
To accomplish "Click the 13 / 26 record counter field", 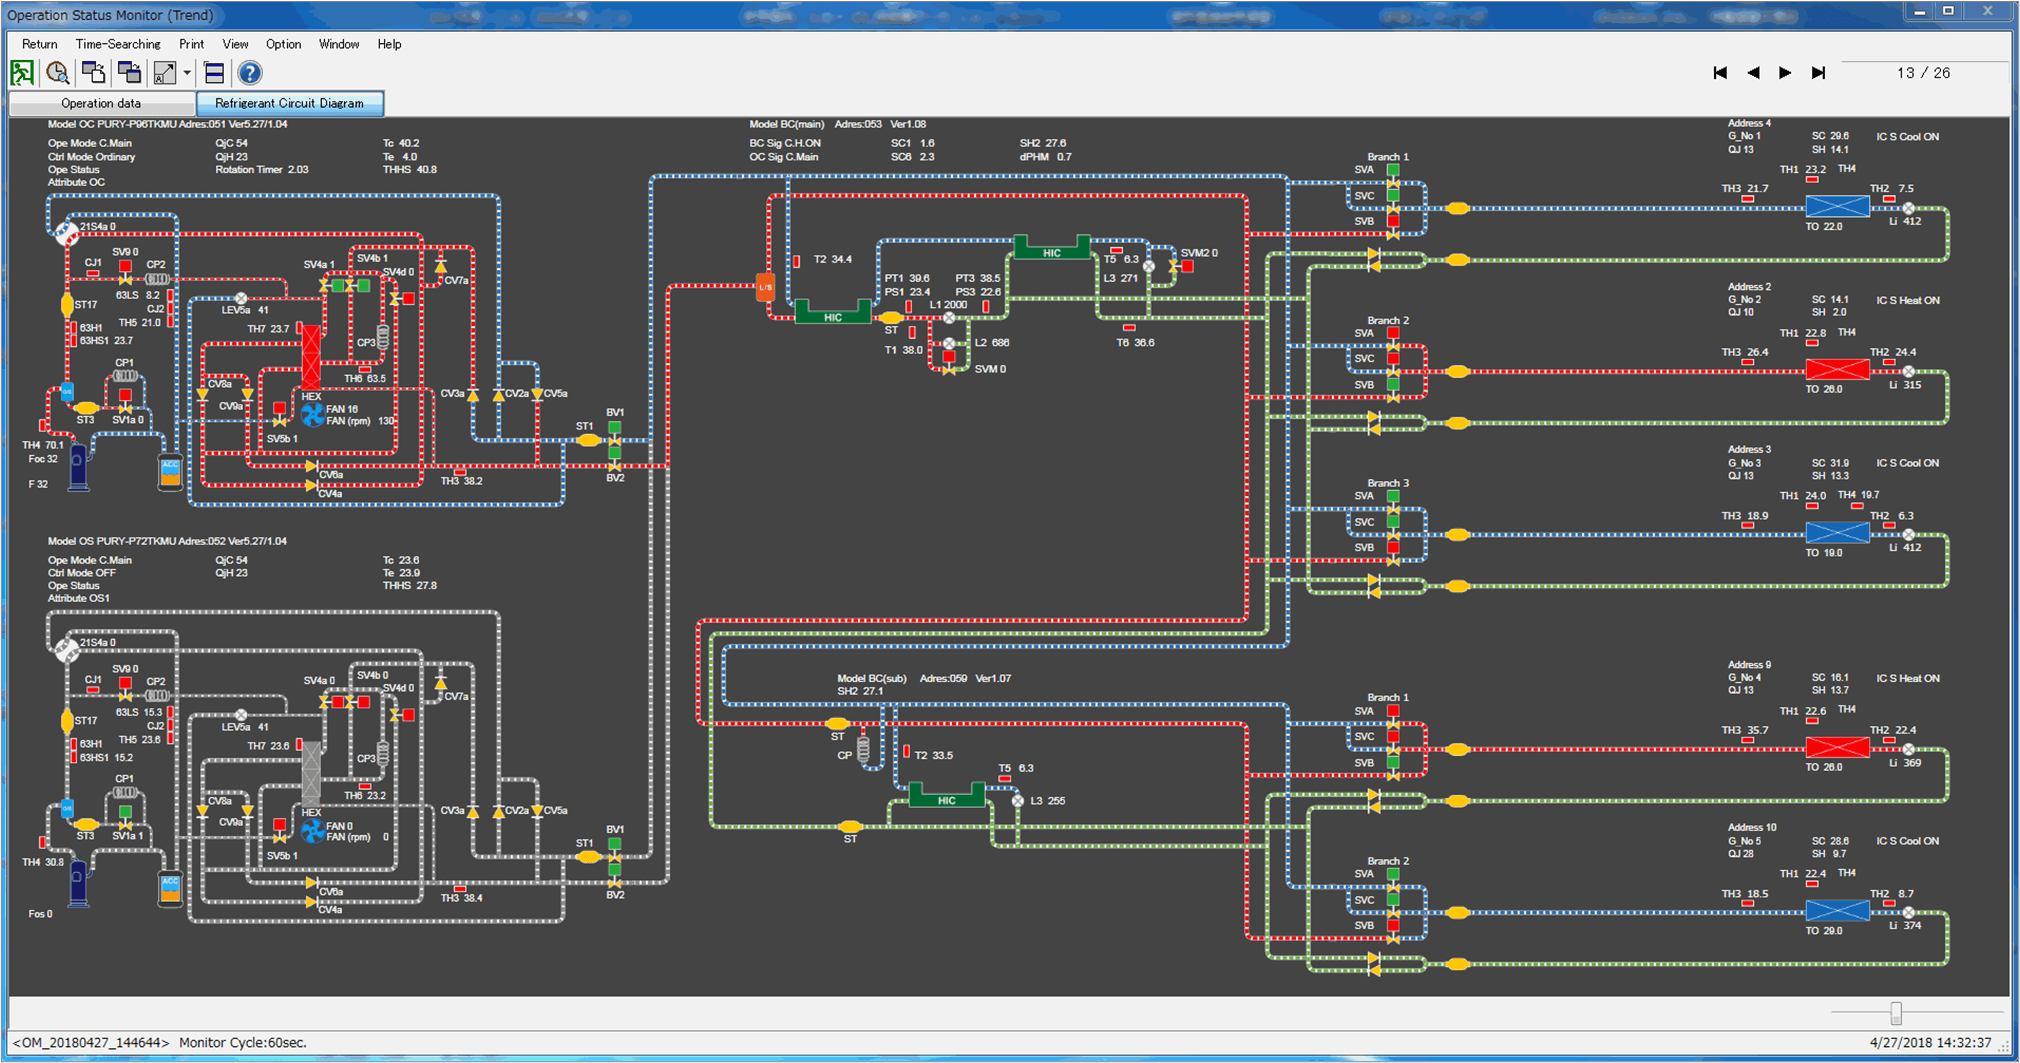I will click(1923, 73).
